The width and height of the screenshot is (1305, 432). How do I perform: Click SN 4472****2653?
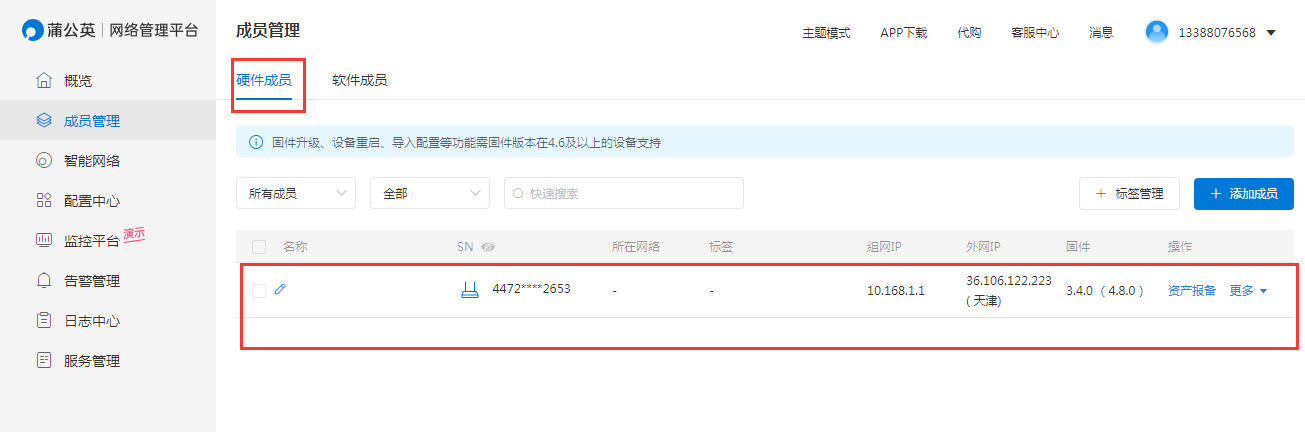pos(531,290)
